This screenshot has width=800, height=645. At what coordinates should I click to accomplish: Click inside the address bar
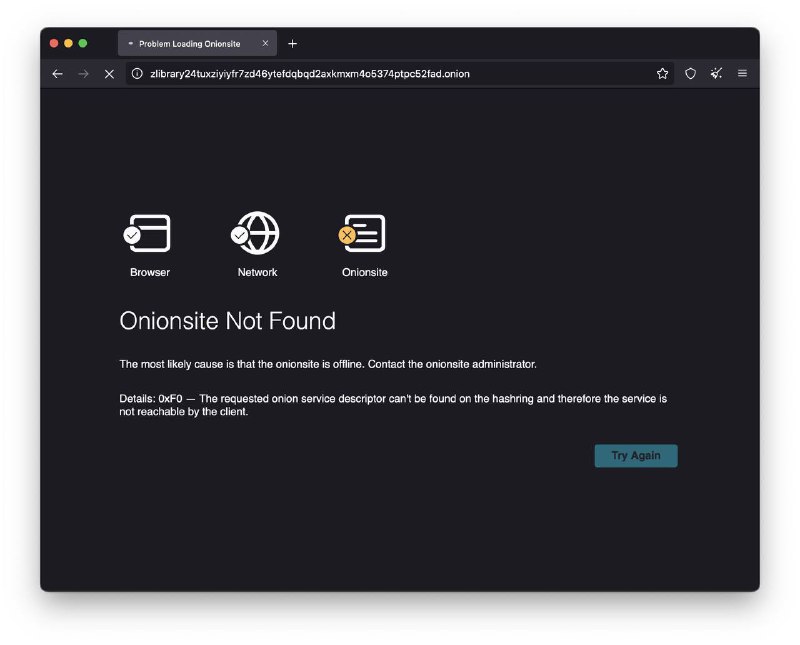pos(400,73)
